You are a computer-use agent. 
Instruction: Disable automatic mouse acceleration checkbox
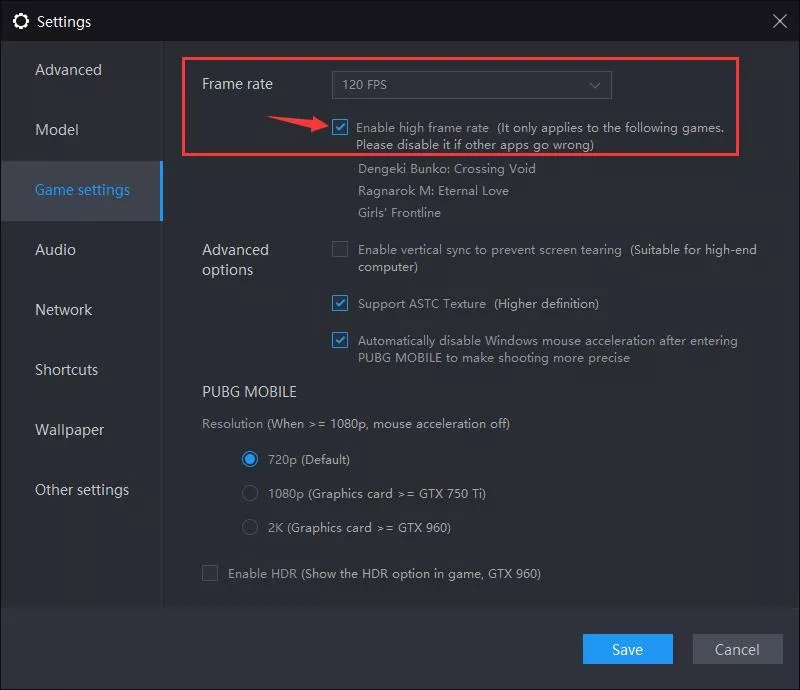pos(341,340)
